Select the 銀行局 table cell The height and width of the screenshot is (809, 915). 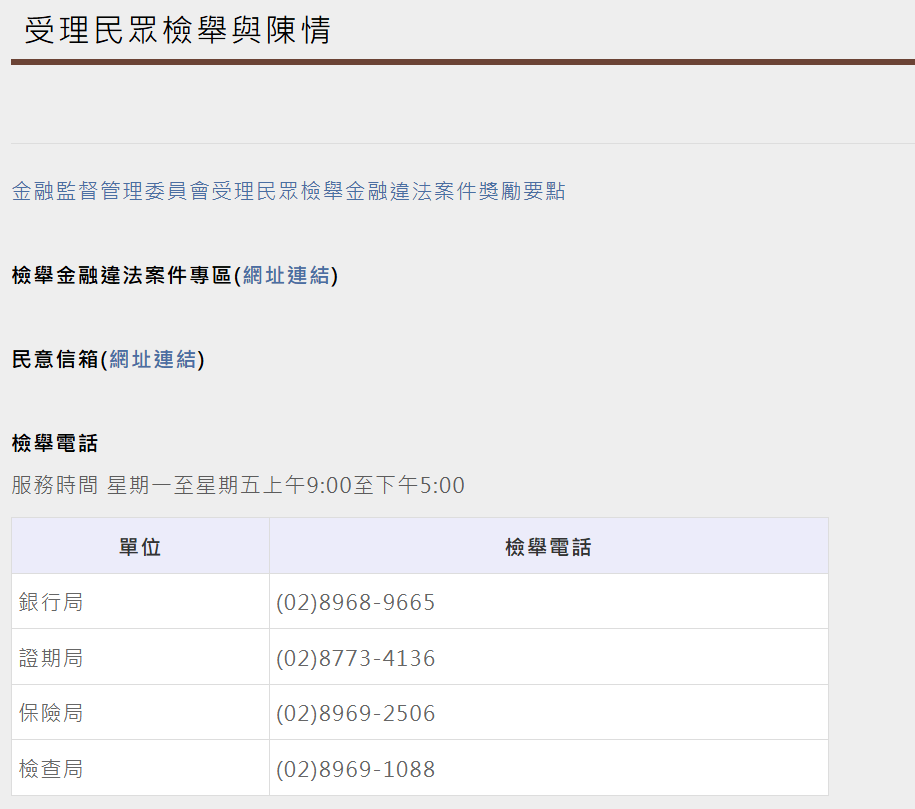[140, 602]
